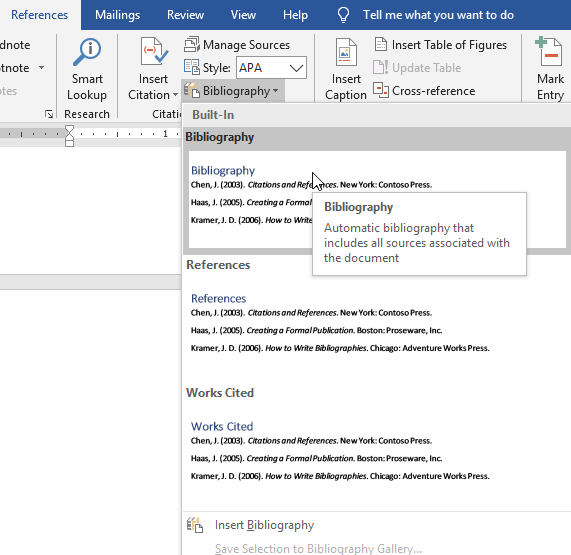
Task: Click the Mark Entry icon
Action: 549,51
